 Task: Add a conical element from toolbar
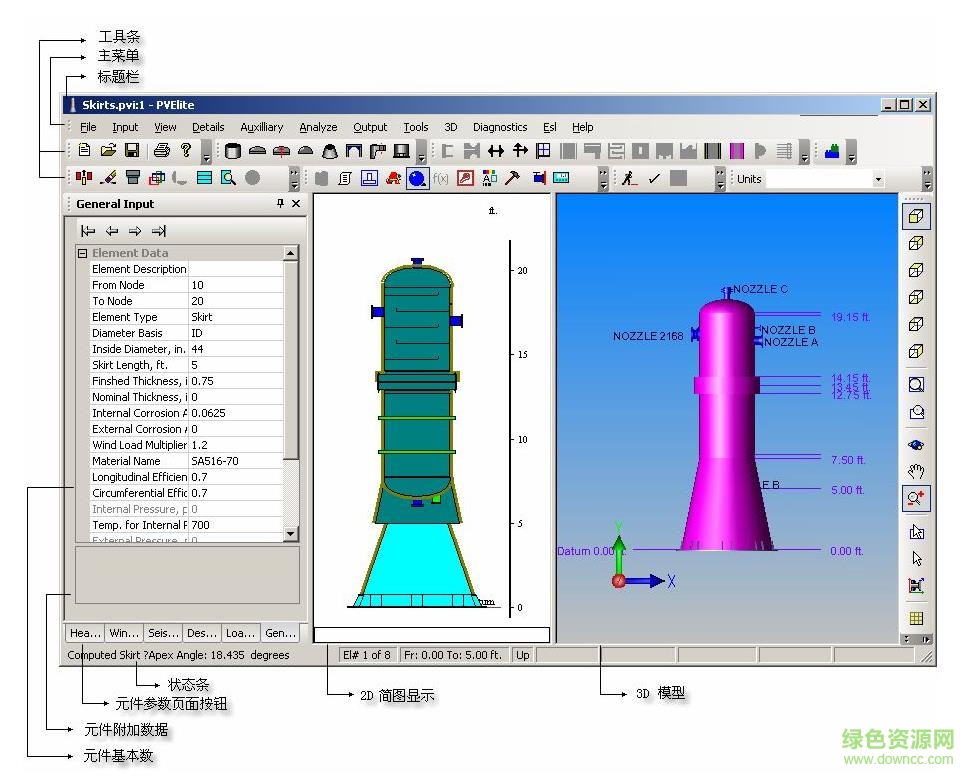329,152
